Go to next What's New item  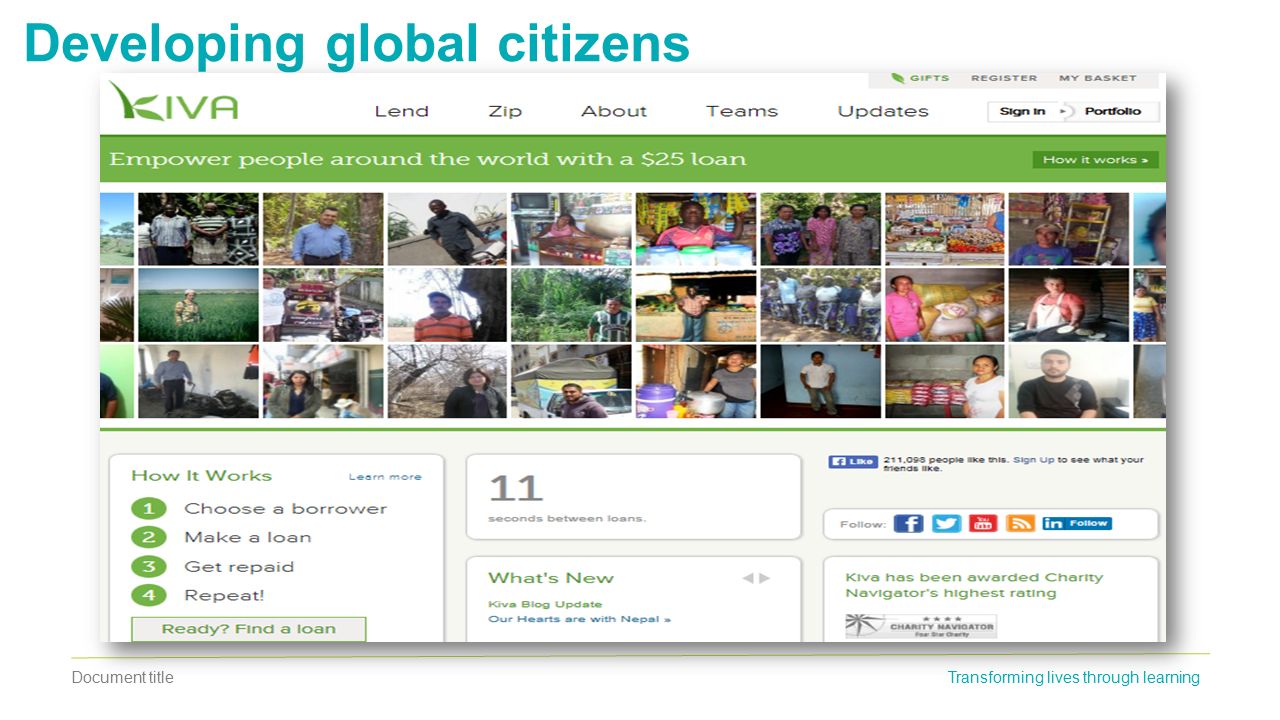765,578
